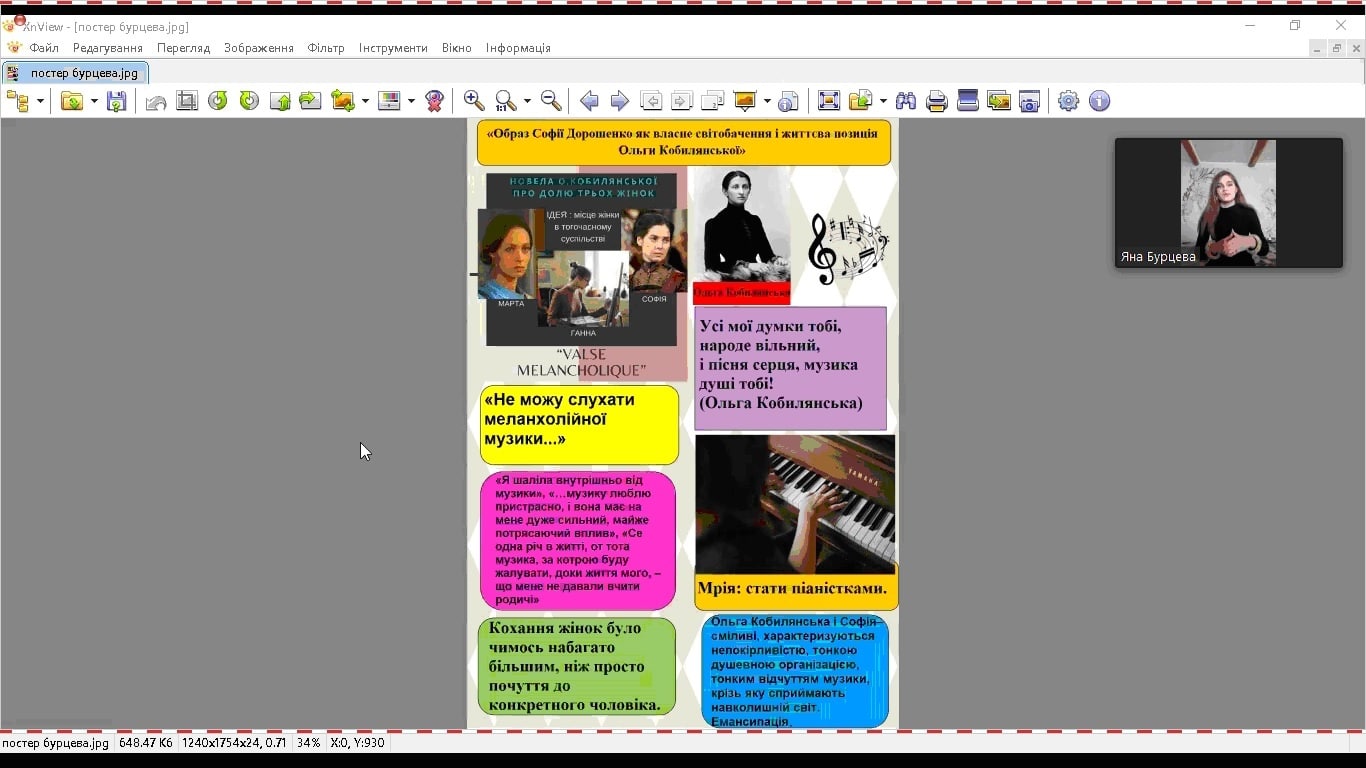
Task: Go to next image with right arrow
Action: [x=620, y=101]
